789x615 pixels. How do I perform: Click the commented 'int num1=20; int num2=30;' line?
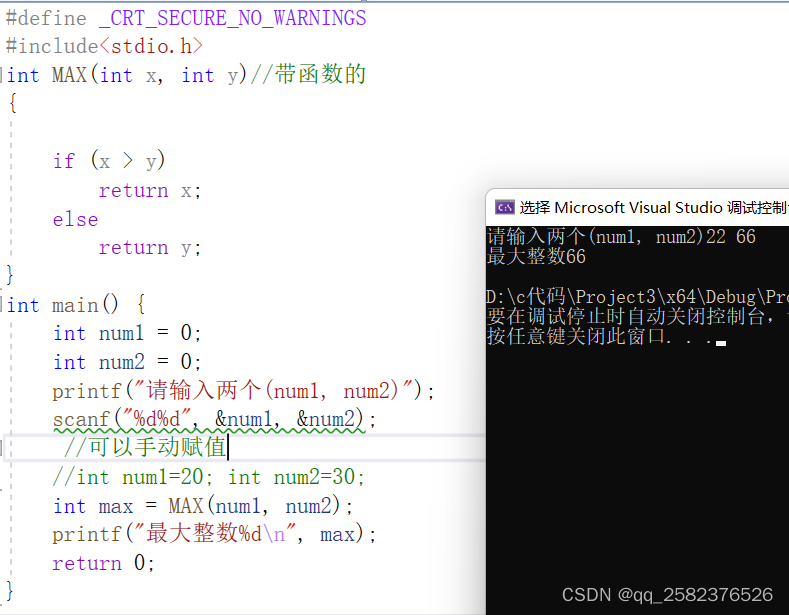pos(209,477)
